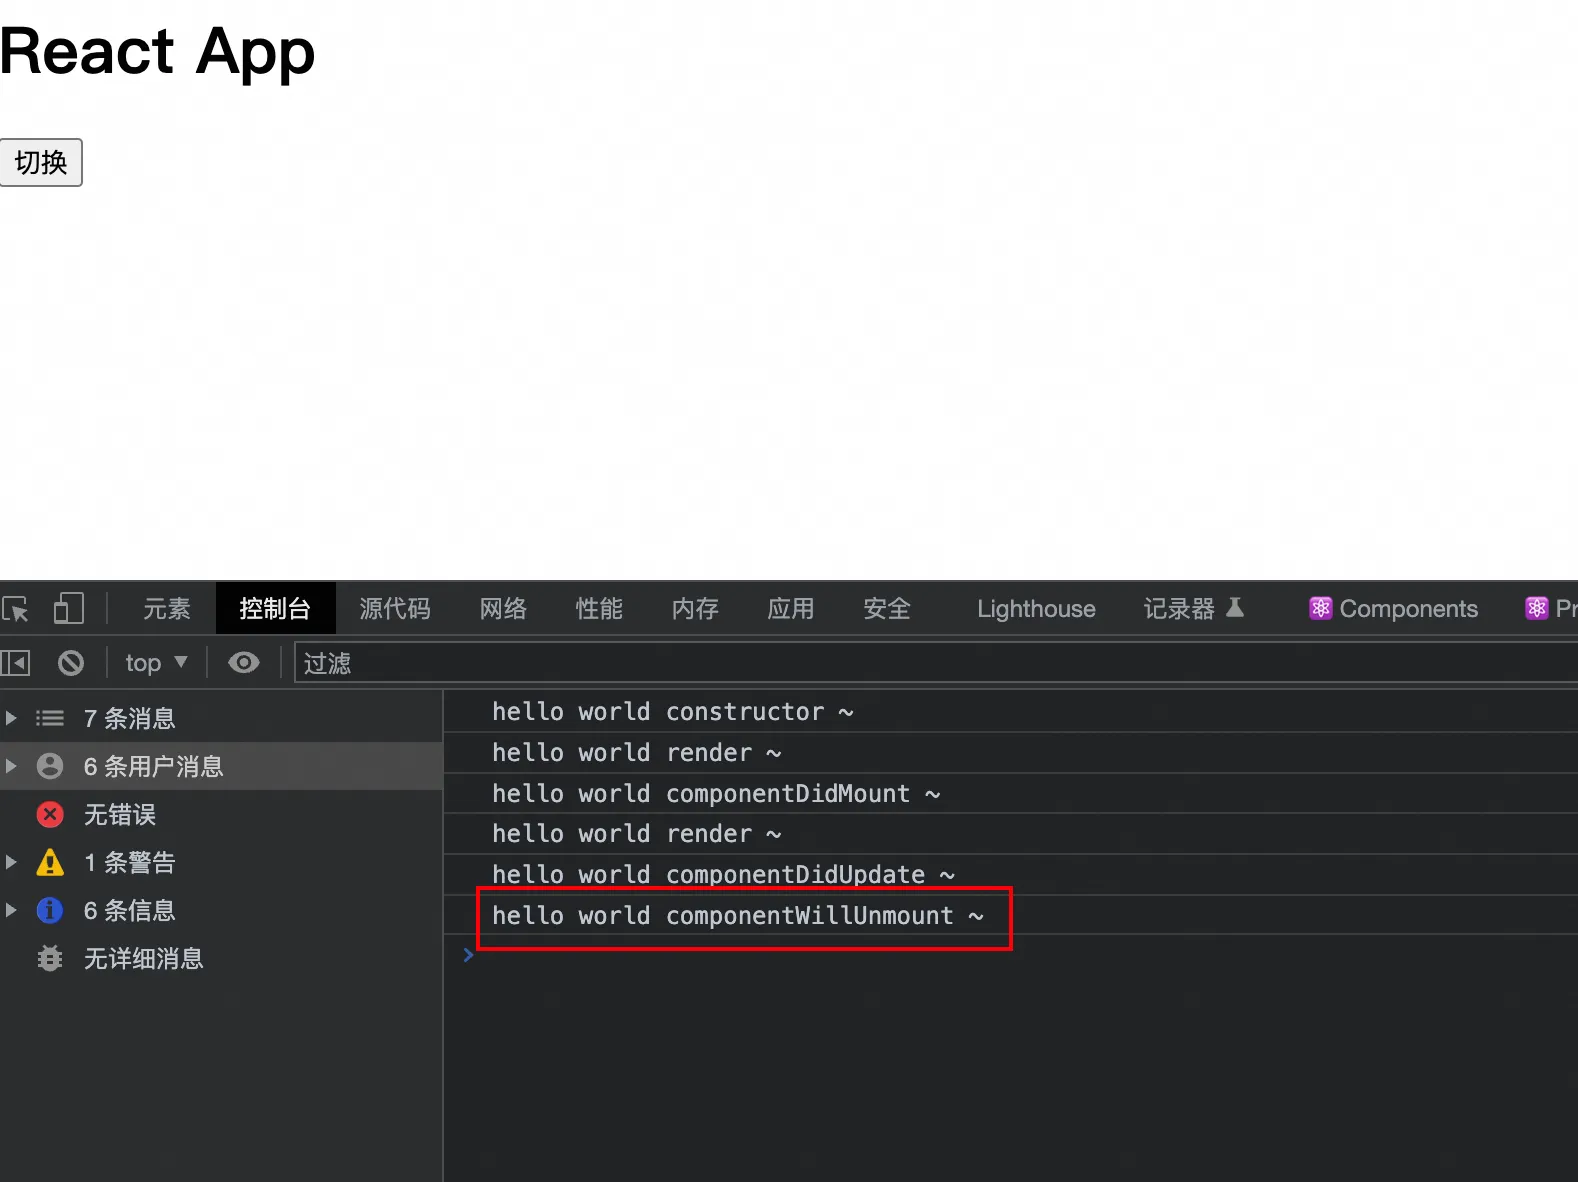Select the blue info circle icon
Viewport: 1578px width, 1182px height.
pyautogui.click(x=50, y=911)
